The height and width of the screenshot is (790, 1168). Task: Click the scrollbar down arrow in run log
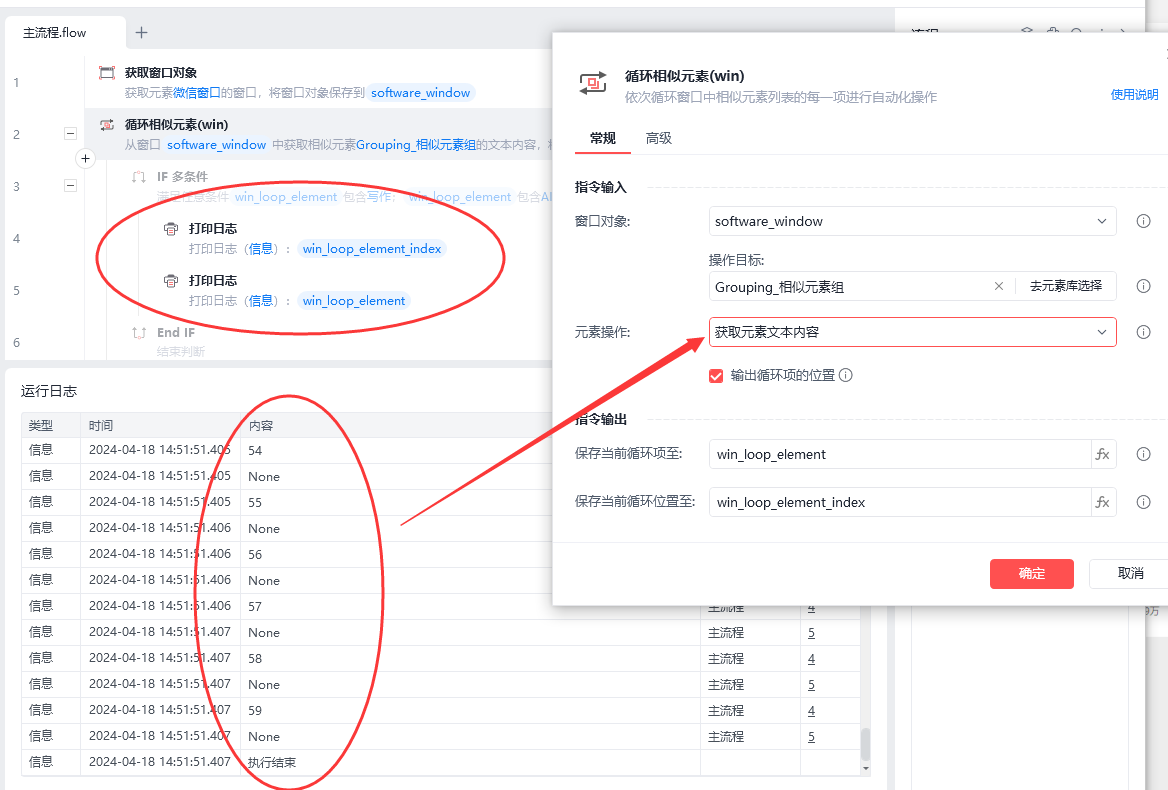tap(865, 768)
